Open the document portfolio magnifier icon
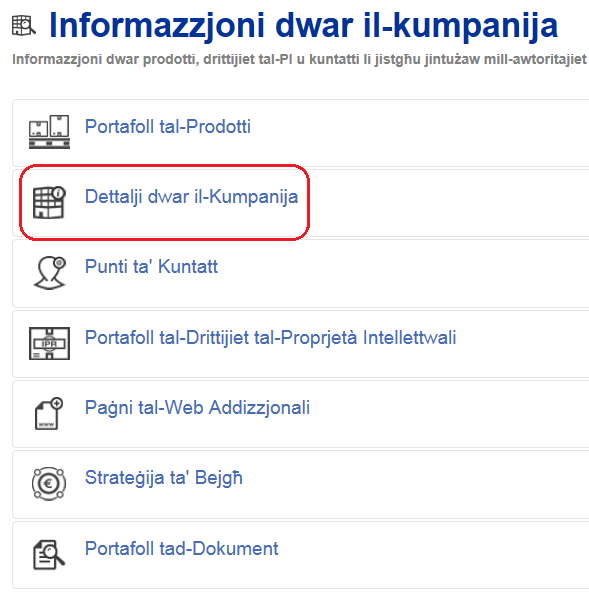Viewport: 589px width, 597px height. point(49,554)
